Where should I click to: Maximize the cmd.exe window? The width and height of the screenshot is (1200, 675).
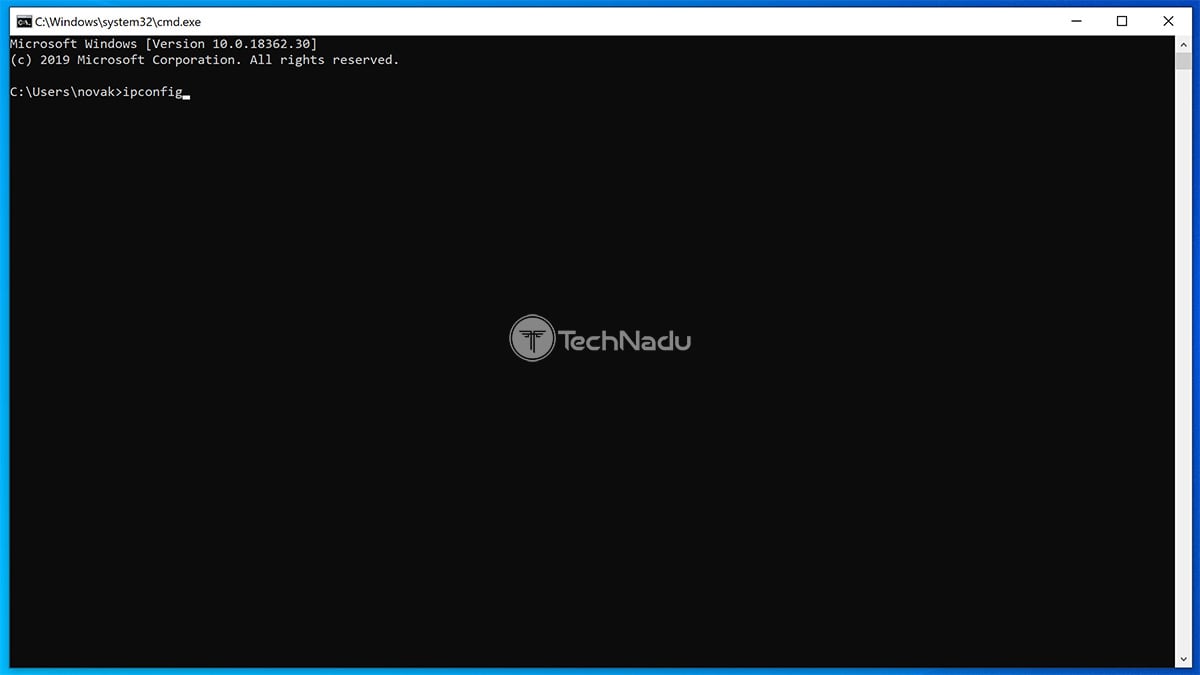(1122, 21)
